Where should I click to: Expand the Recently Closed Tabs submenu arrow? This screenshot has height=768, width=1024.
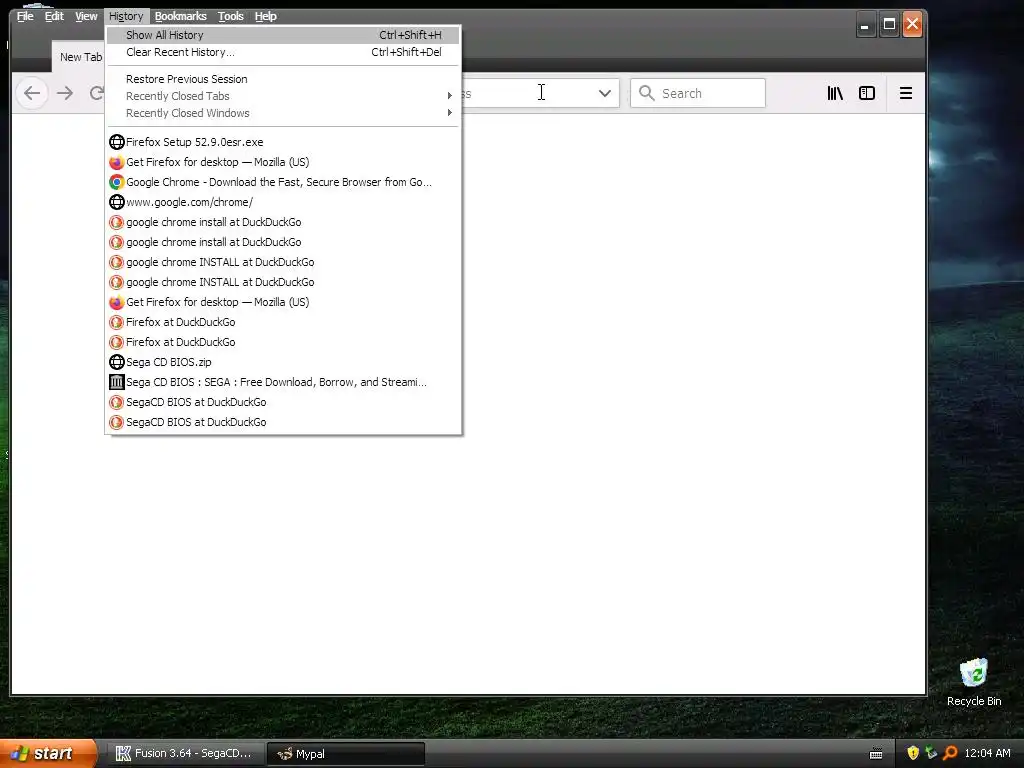point(449,96)
